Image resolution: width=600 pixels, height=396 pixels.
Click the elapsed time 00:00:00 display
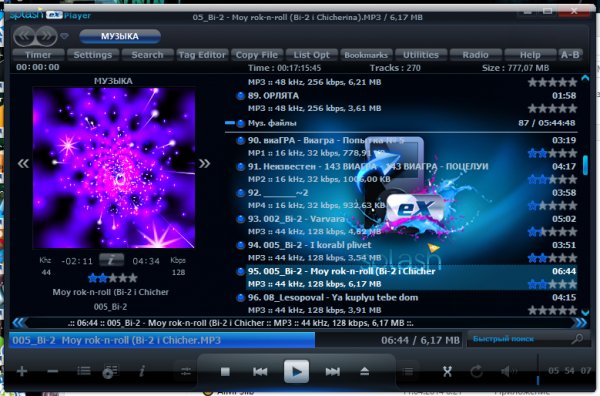pyautogui.click(x=38, y=67)
